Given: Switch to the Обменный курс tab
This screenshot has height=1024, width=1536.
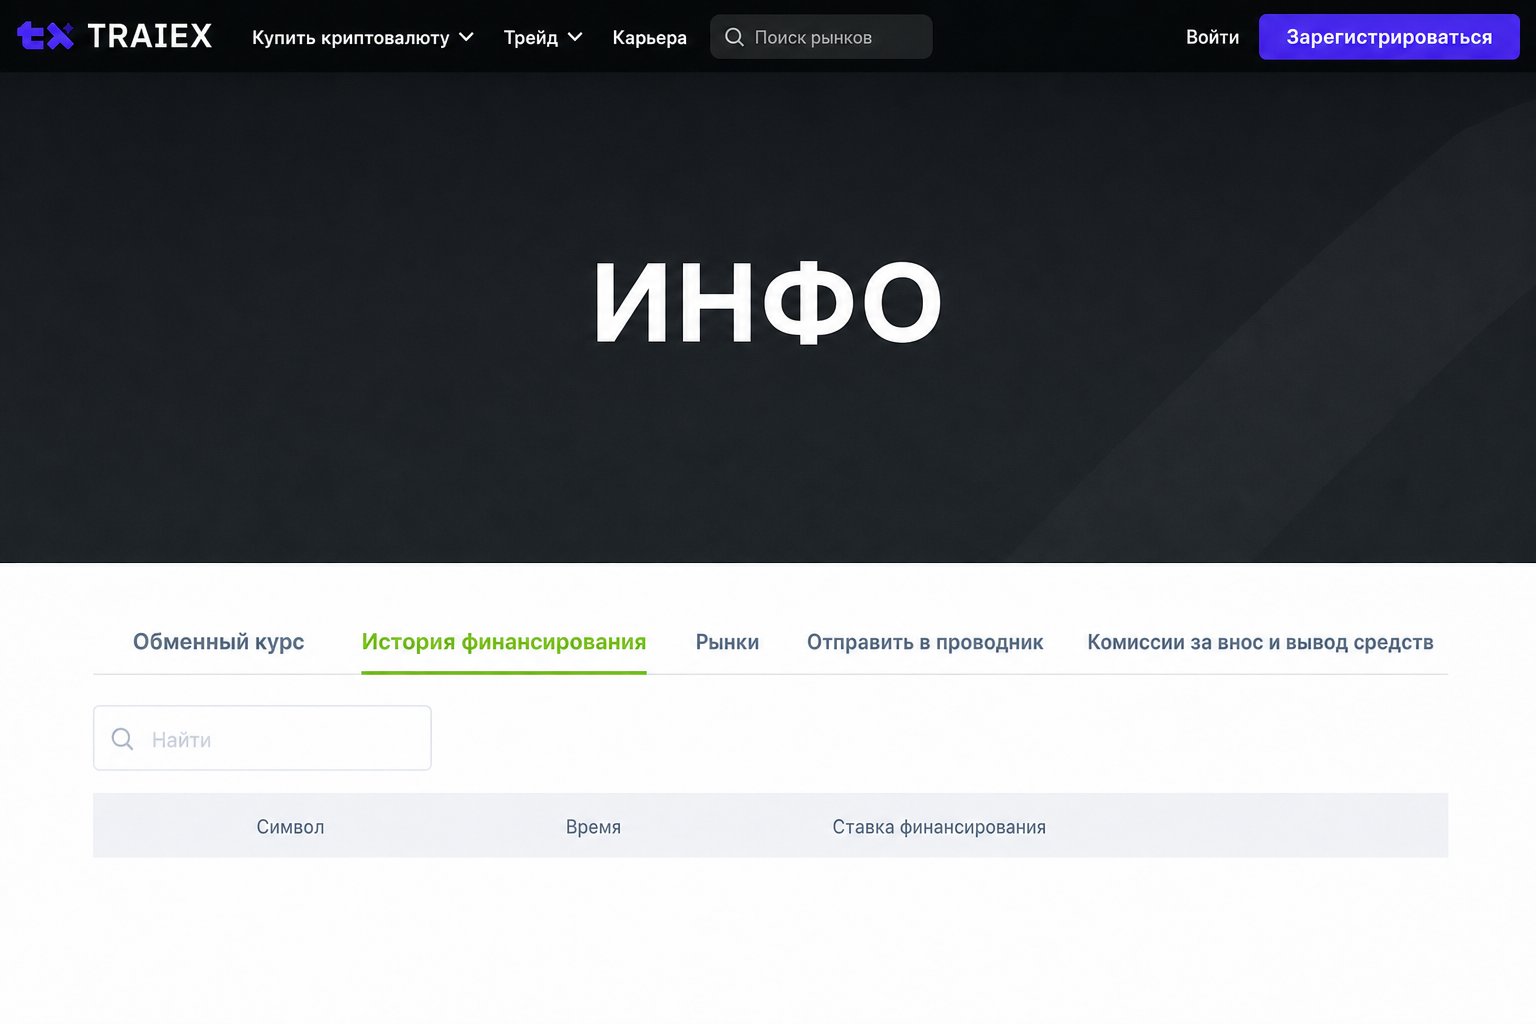Looking at the screenshot, I should (219, 642).
